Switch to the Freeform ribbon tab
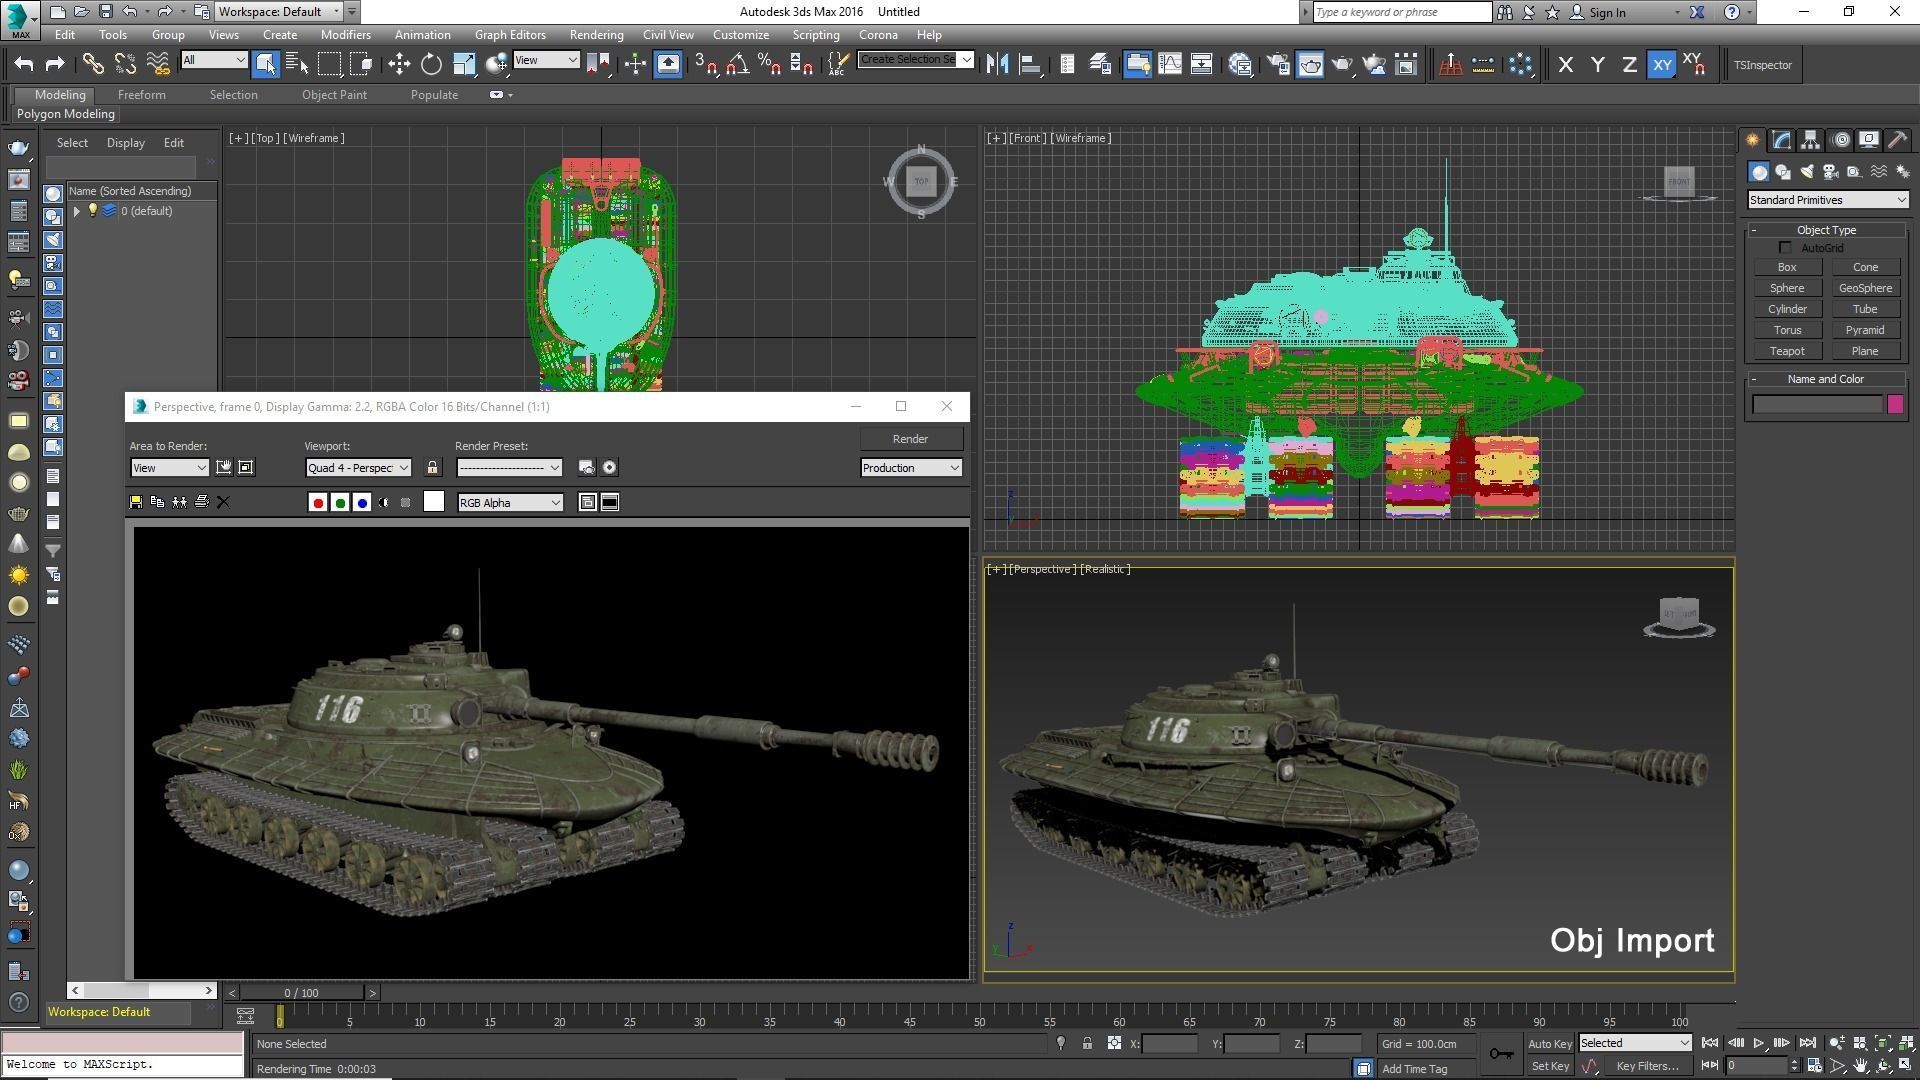Viewport: 1920px width, 1080px height. point(141,95)
